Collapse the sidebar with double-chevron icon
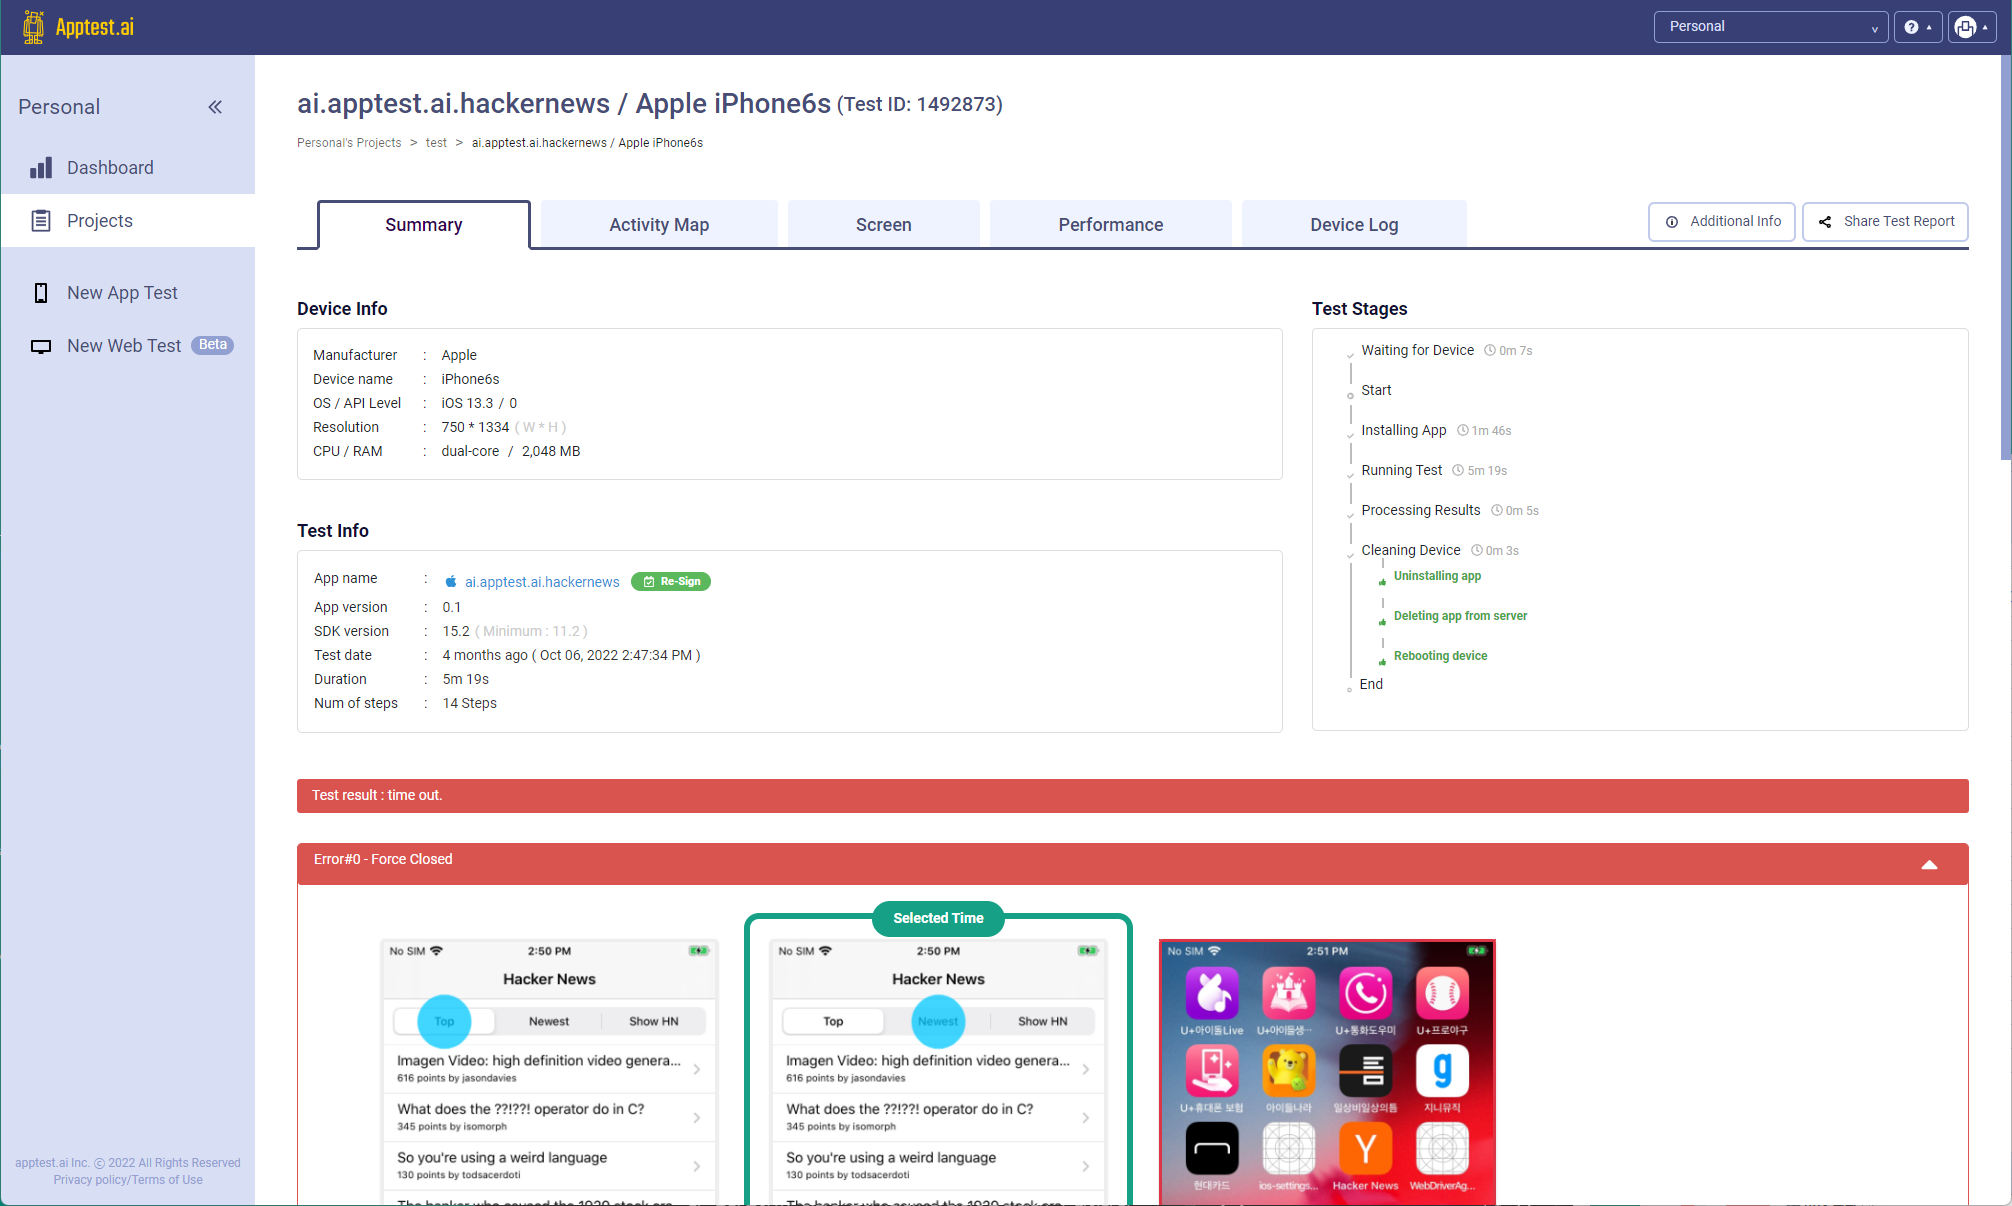Image resolution: width=2012 pixels, height=1206 pixels. click(x=215, y=107)
